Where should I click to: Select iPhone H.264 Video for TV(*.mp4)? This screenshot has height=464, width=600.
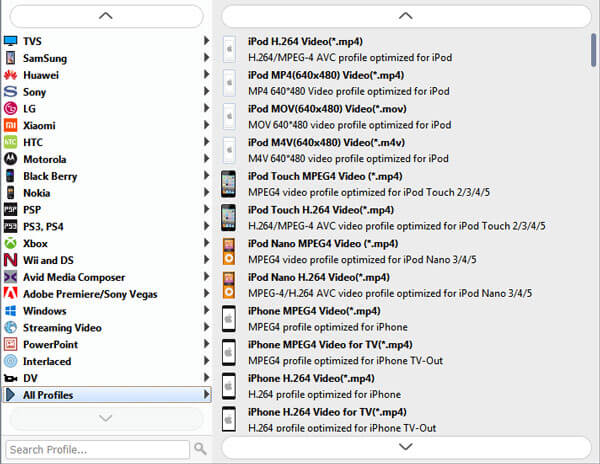tap(405, 420)
